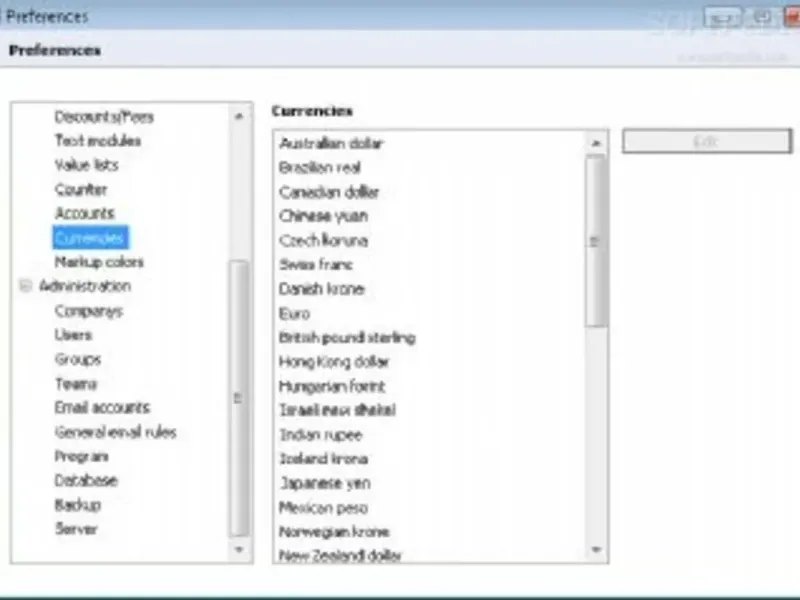Click the currency list scroll-up arrow
Screen dimensions: 800x600
tap(595, 143)
